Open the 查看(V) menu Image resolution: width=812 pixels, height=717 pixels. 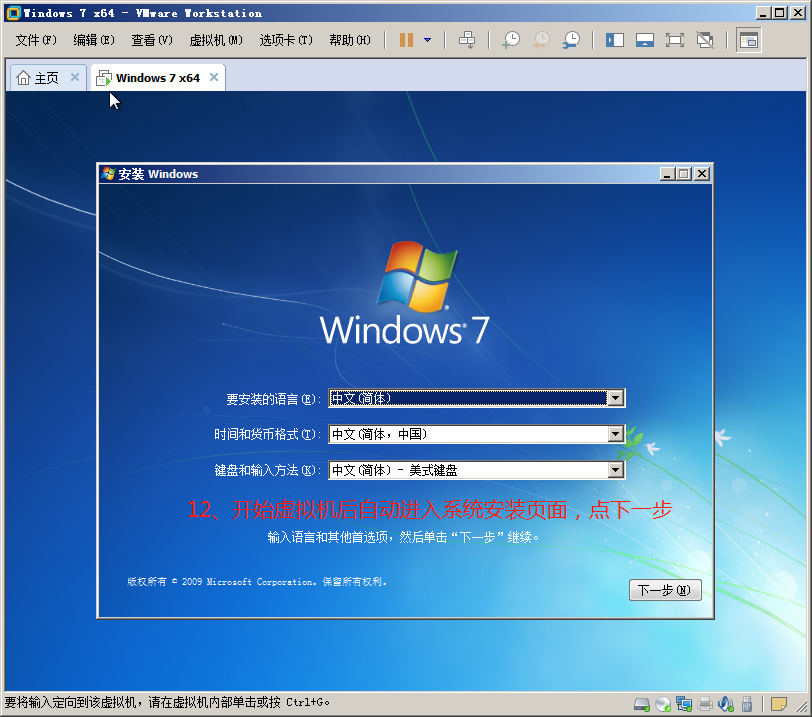152,40
